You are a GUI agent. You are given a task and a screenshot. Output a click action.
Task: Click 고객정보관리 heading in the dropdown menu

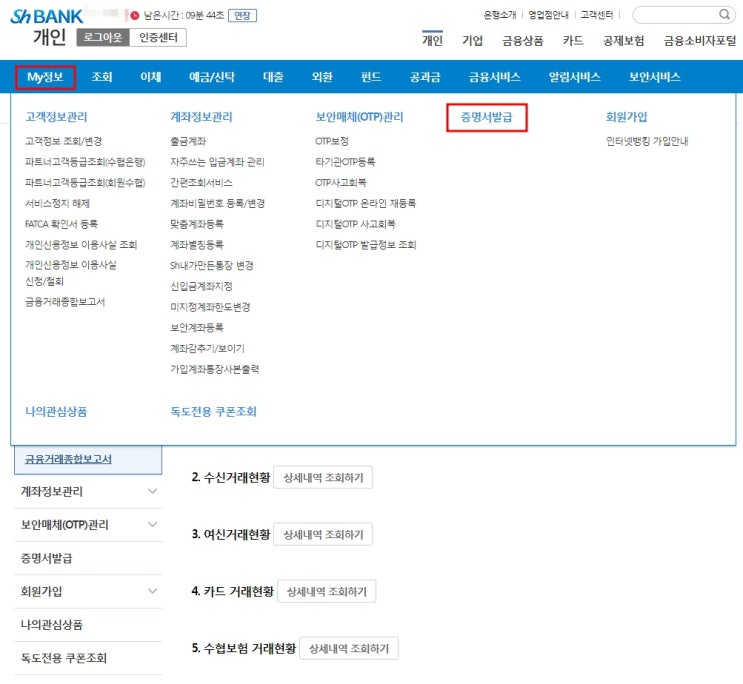coord(56,117)
